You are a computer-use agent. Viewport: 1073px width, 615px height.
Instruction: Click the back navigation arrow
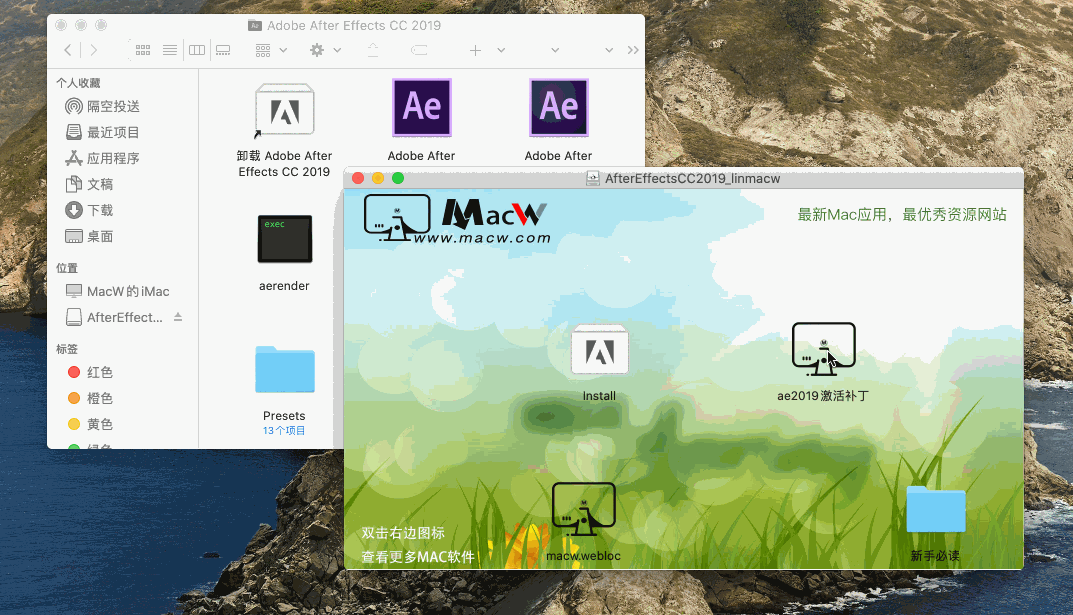coord(66,50)
